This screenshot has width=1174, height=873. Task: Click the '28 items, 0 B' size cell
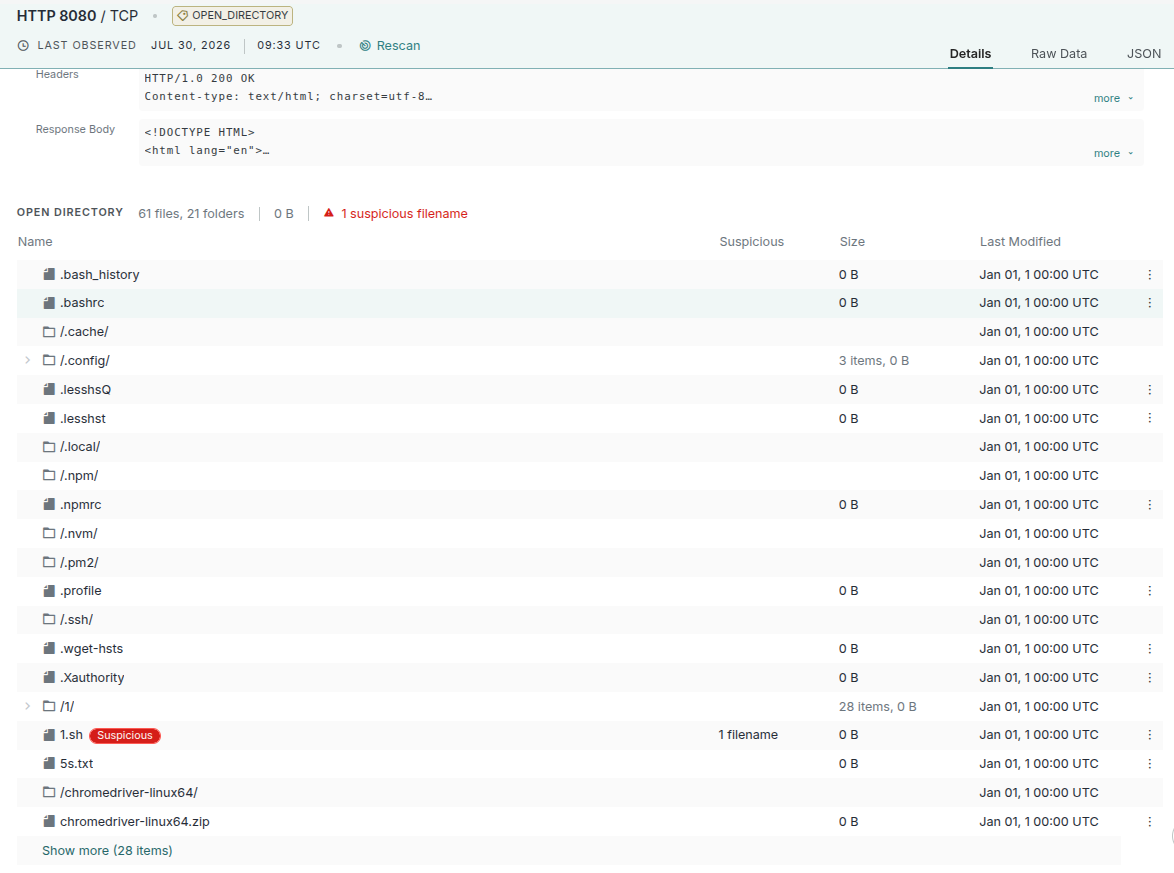pyautogui.click(x=878, y=707)
